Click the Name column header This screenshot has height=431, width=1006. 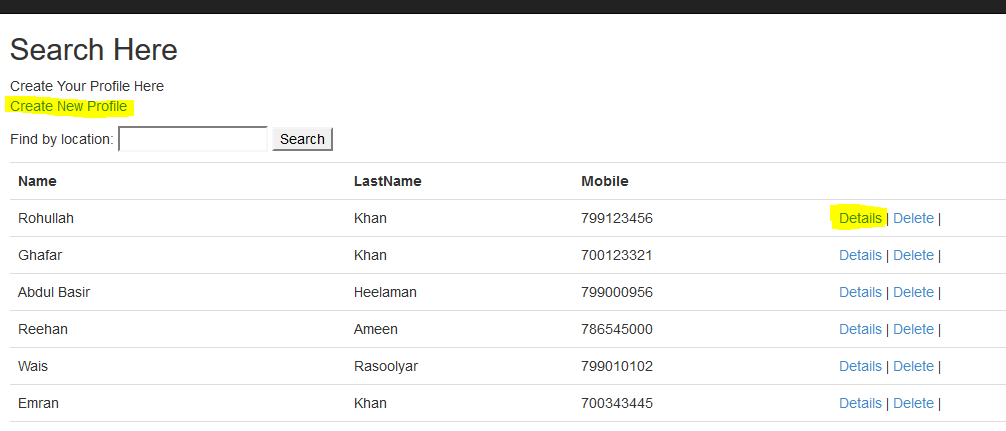[x=37, y=182]
